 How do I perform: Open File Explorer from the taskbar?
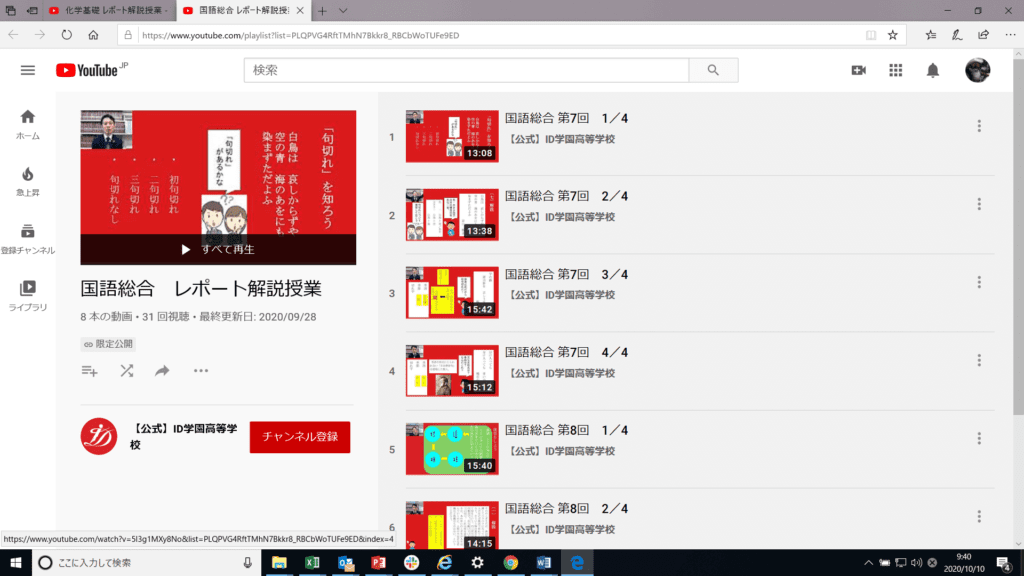pyautogui.click(x=279, y=562)
